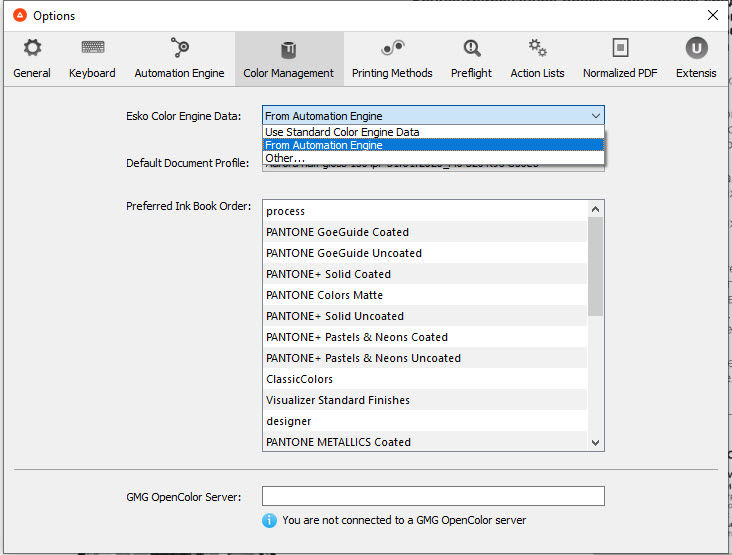Open the Preflight magnifier icon
732x555 pixels.
pos(472,48)
